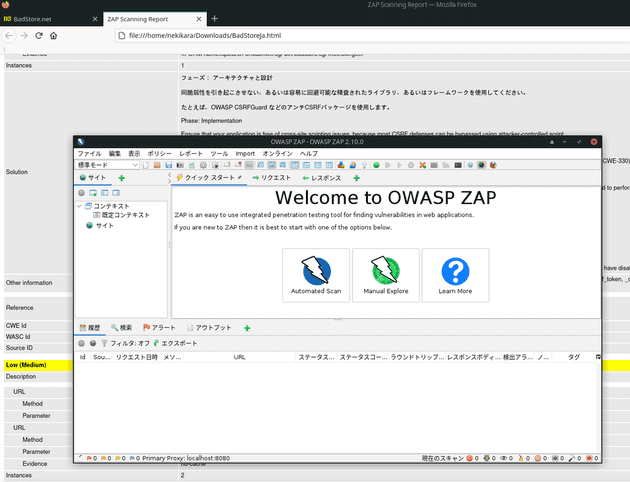Image resolution: width=630 pixels, height=482 pixels.
Task: Click the green circle break-on-all-requests icon
Action: (x=376, y=165)
